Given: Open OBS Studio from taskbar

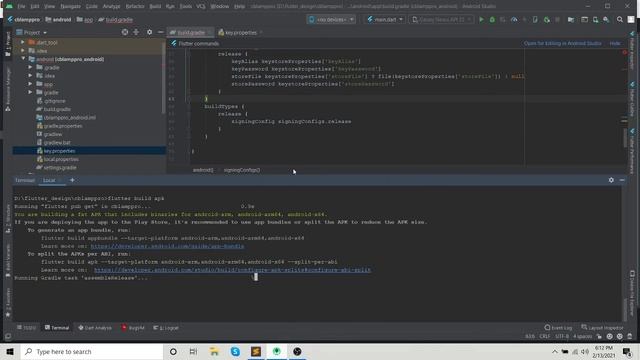Looking at the screenshot, I should 297,351.
